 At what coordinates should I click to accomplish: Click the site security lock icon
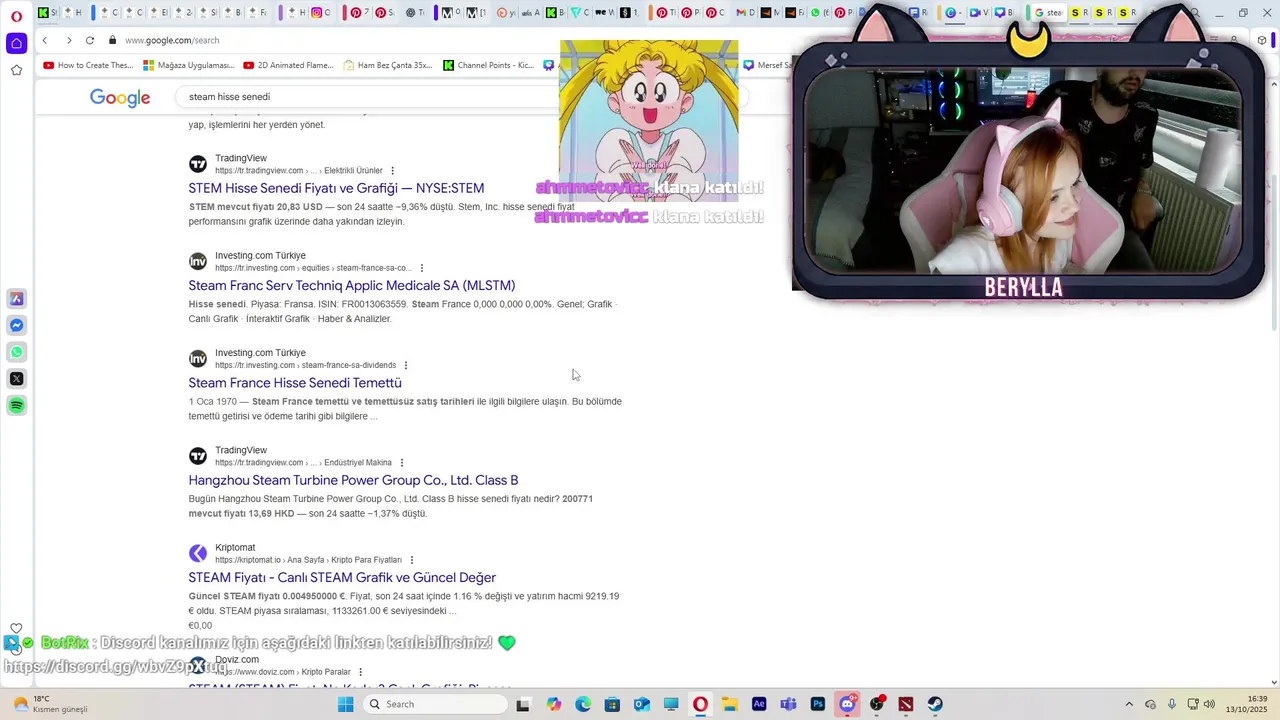click(113, 40)
